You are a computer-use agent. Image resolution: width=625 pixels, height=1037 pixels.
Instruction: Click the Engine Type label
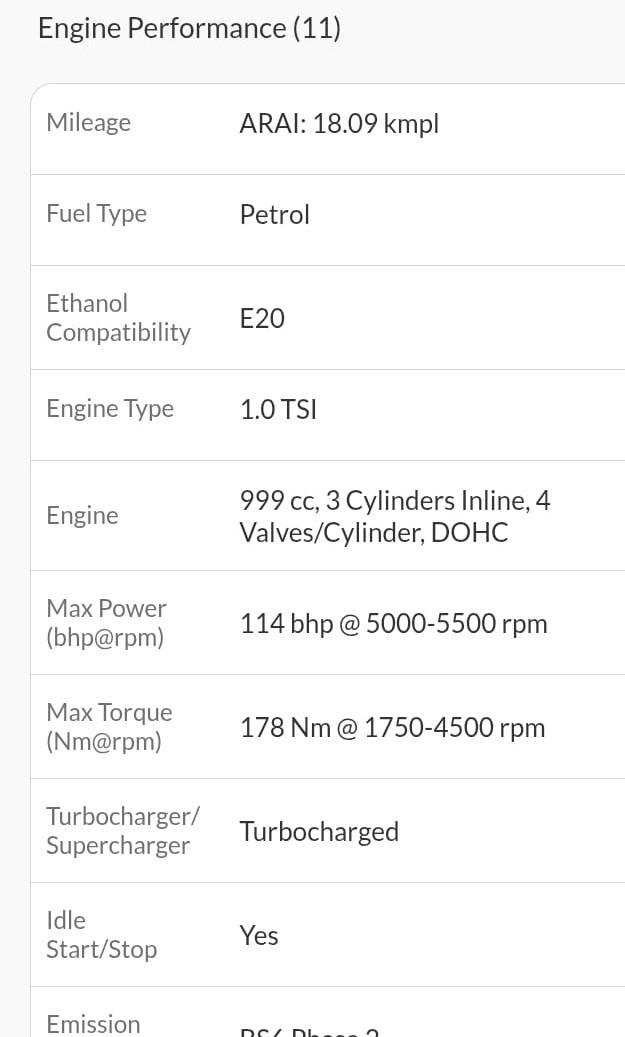click(x=110, y=409)
